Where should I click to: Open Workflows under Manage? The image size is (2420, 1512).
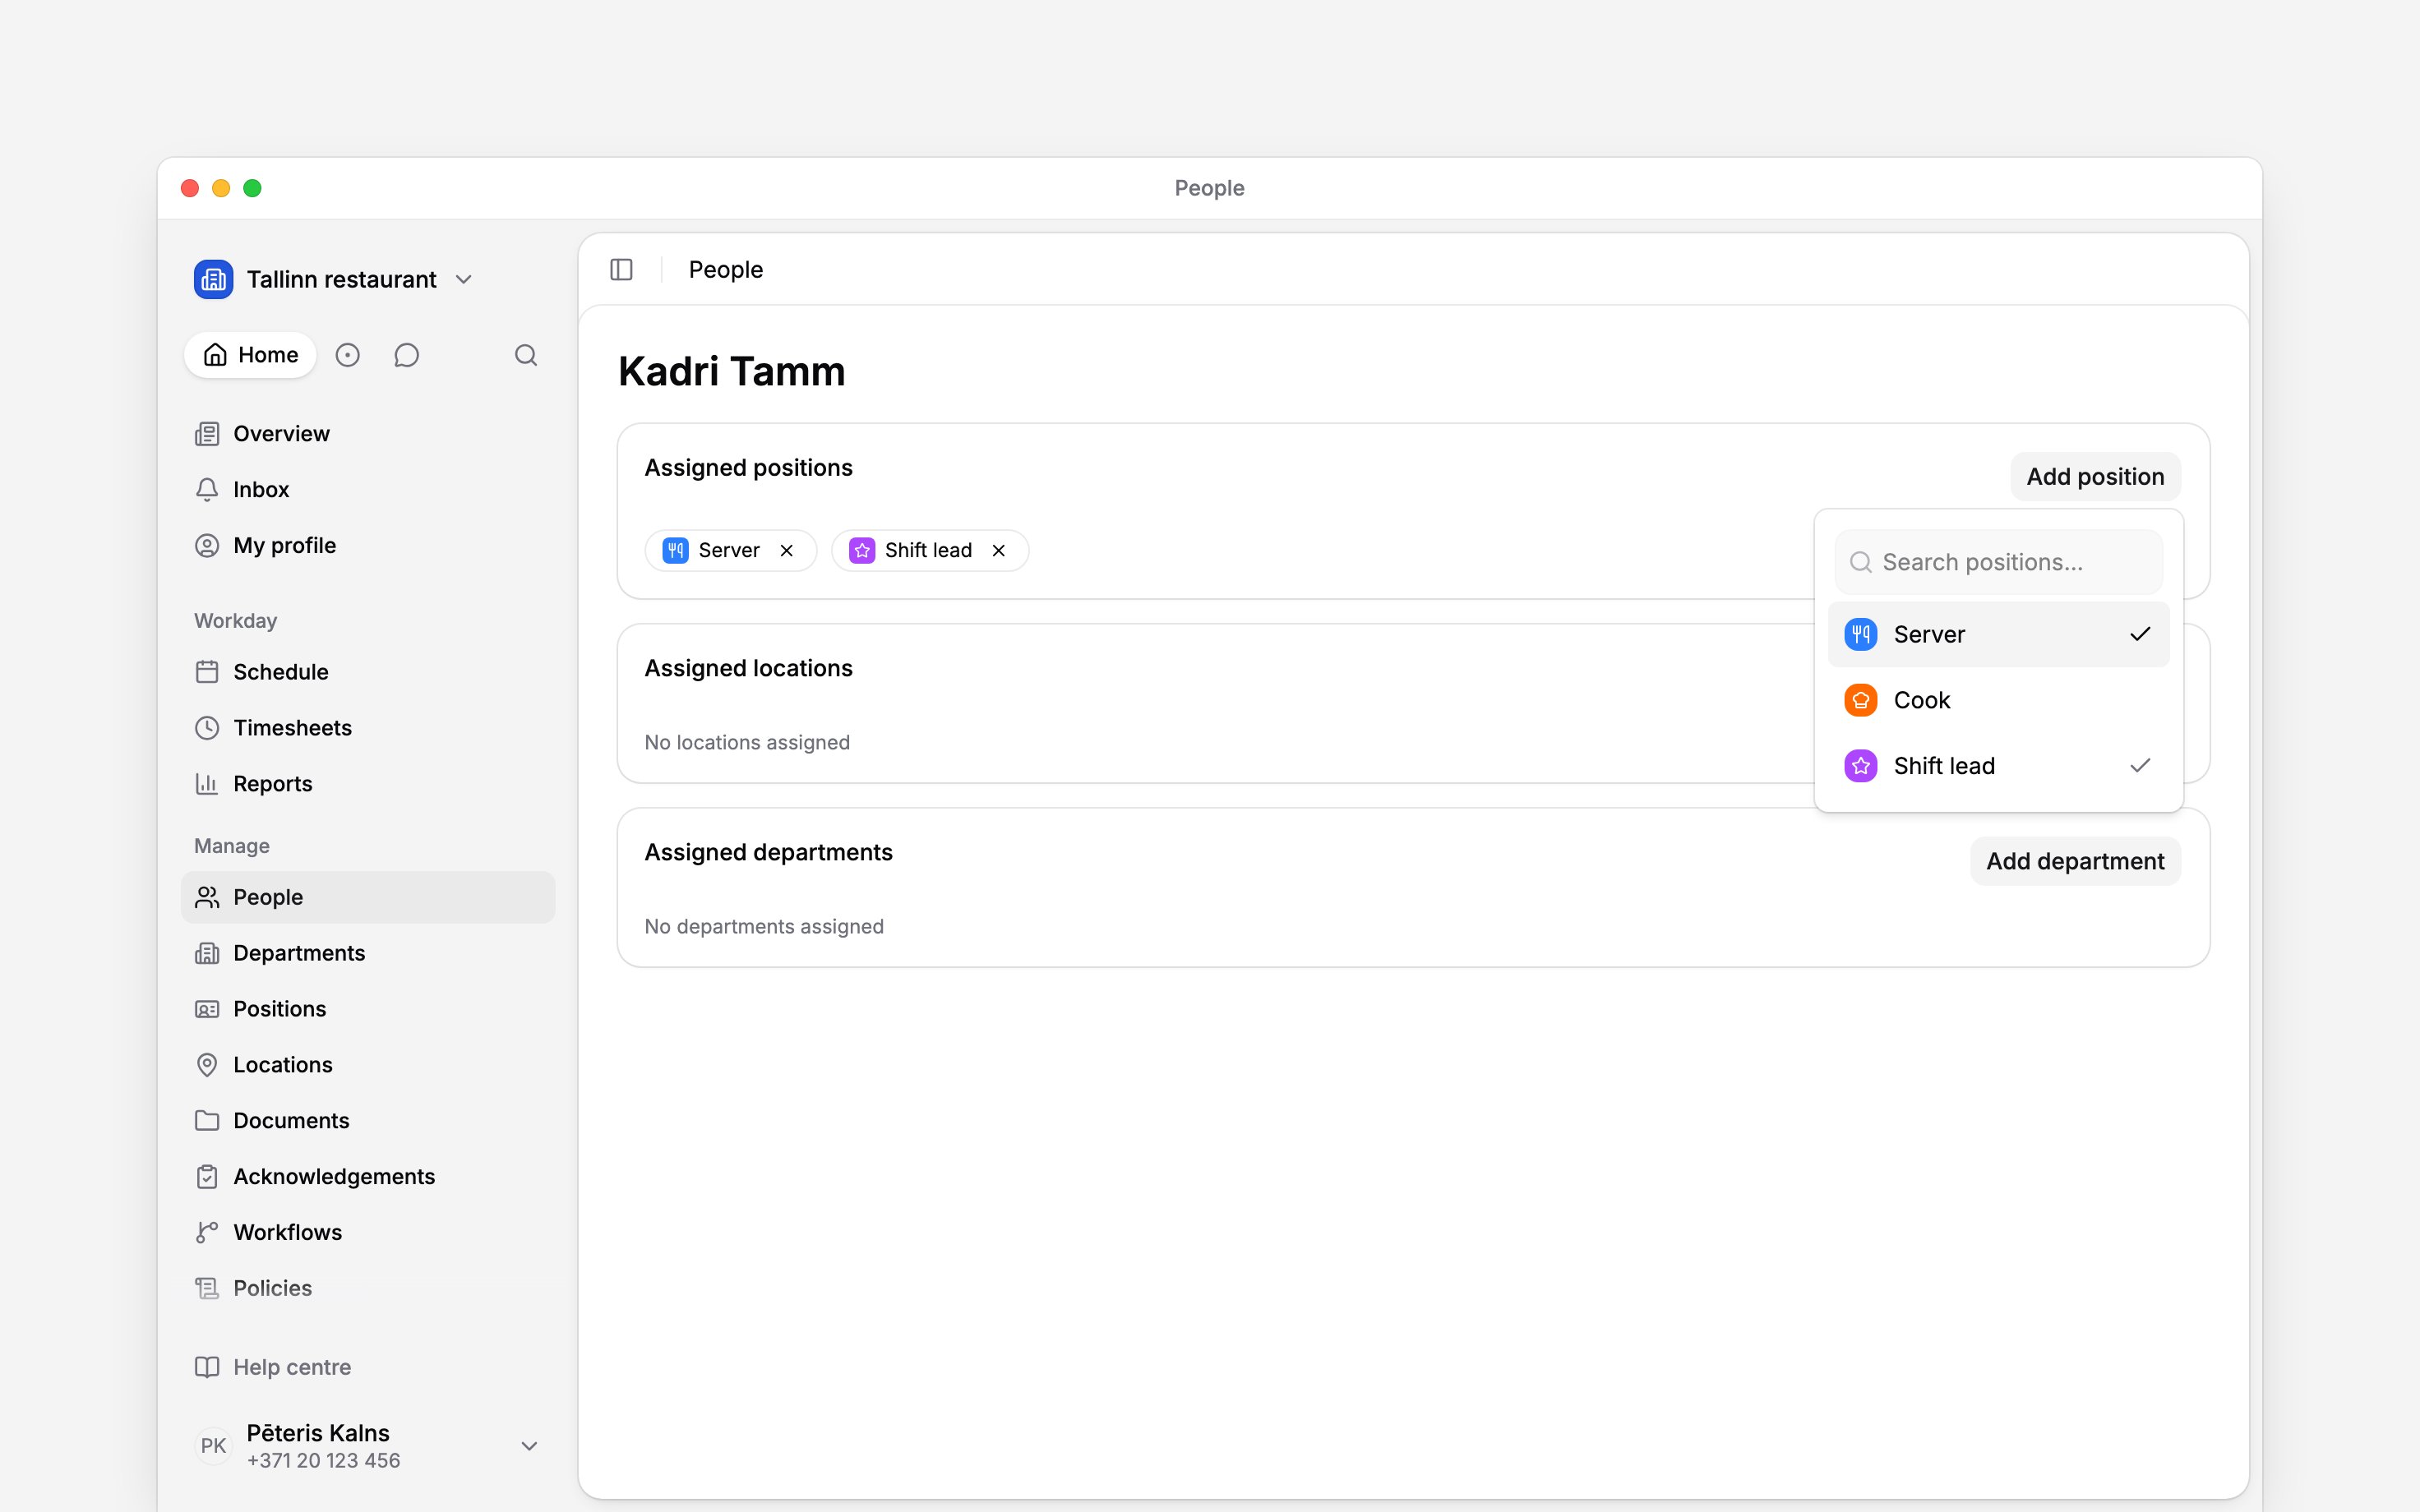point(367,1233)
